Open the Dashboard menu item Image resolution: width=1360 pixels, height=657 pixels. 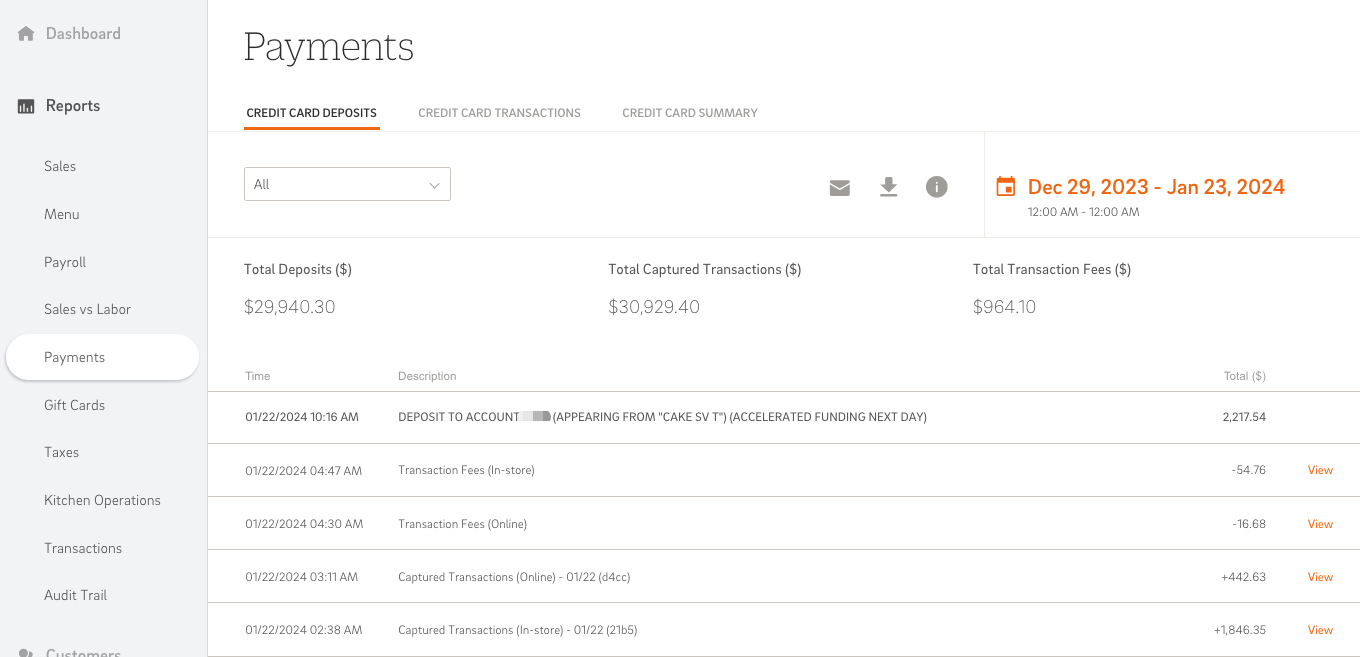pyautogui.click(x=83, y=34)
